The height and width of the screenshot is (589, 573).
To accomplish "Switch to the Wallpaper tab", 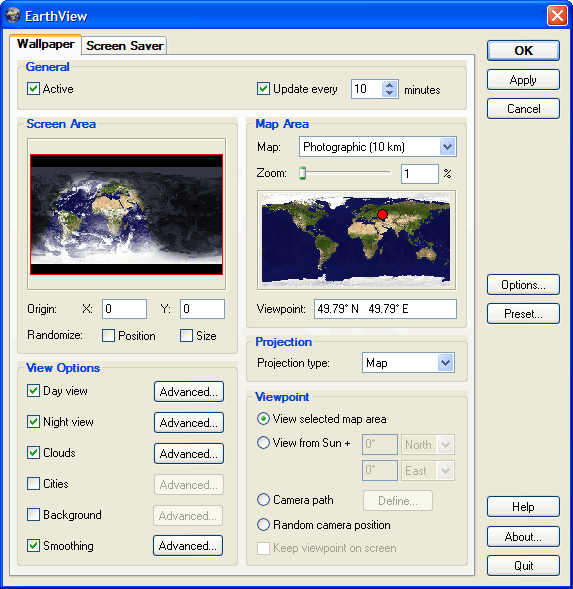I will click(x=45, y=44).
